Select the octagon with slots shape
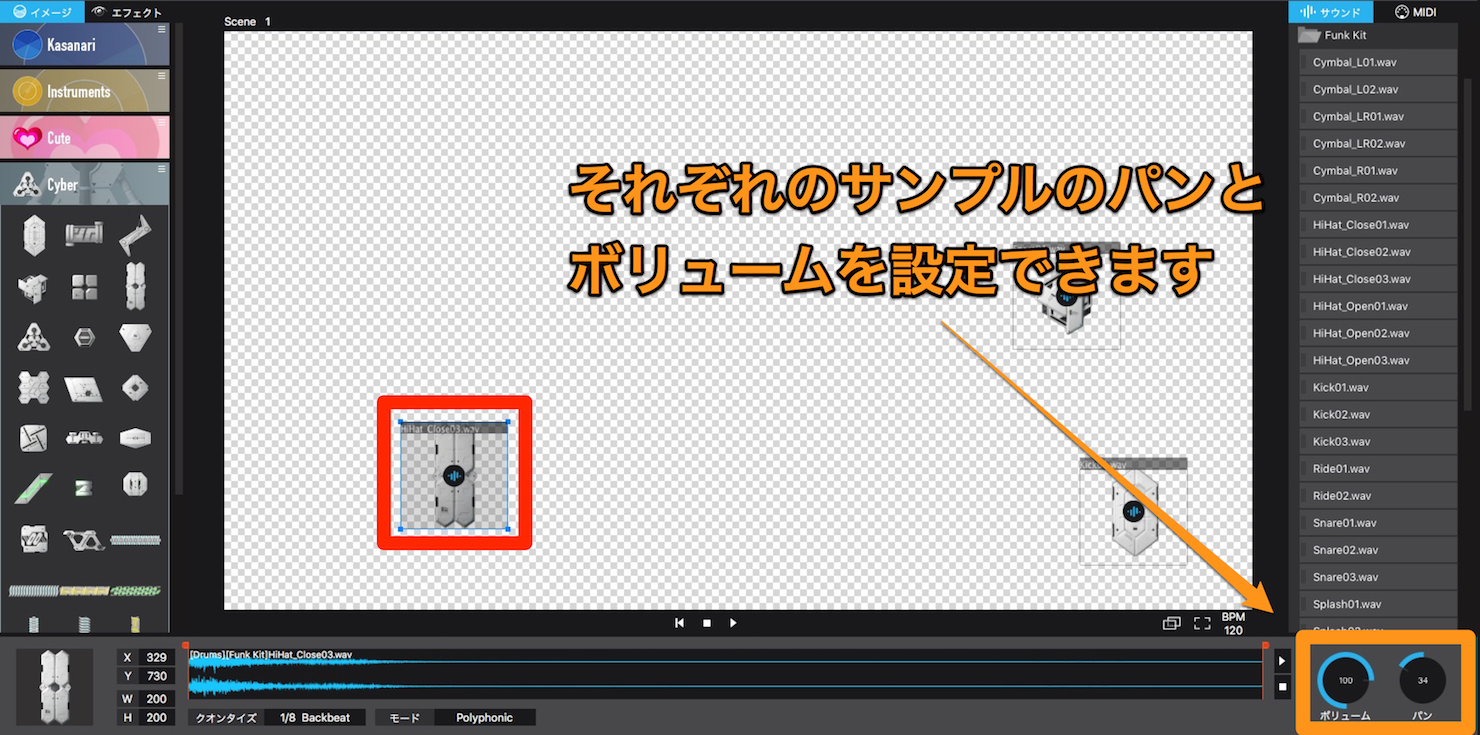 135,485
